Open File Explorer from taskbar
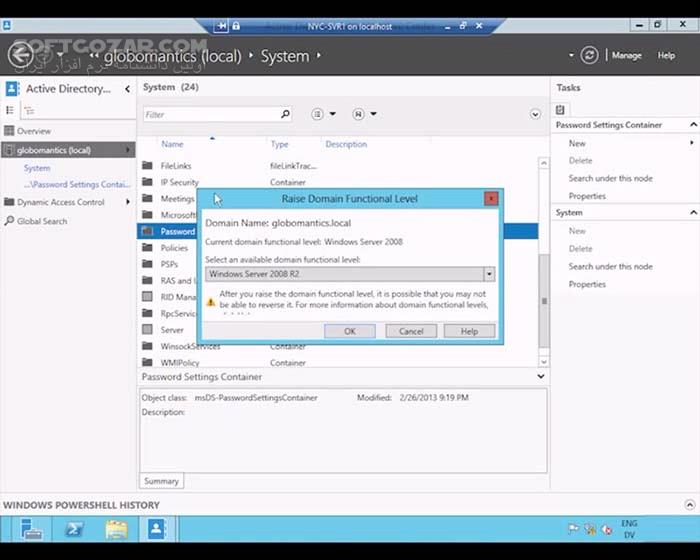 pos(117,529)
